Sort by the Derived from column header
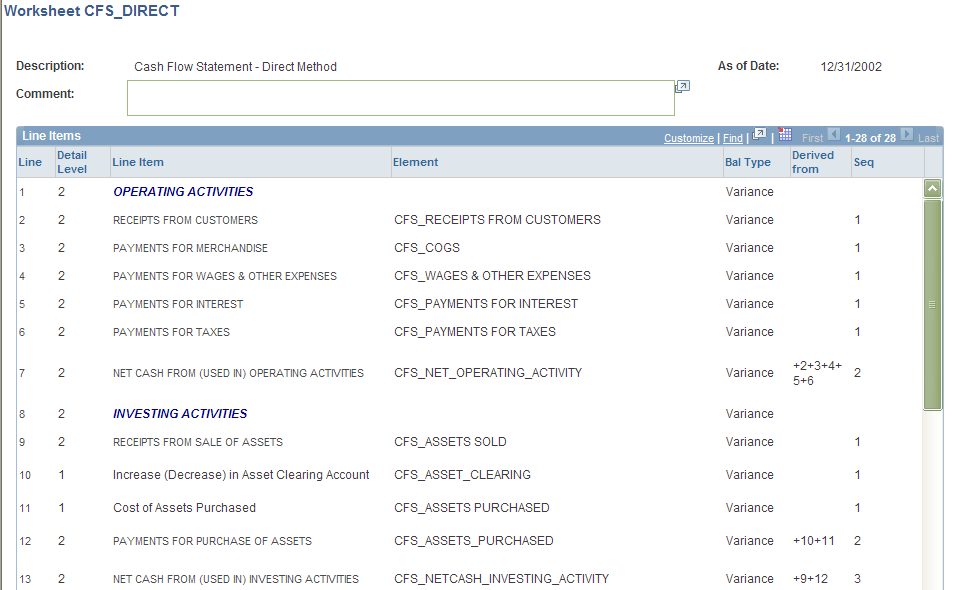Viewport: 955px width, 590px height. [x=812, y=162]
